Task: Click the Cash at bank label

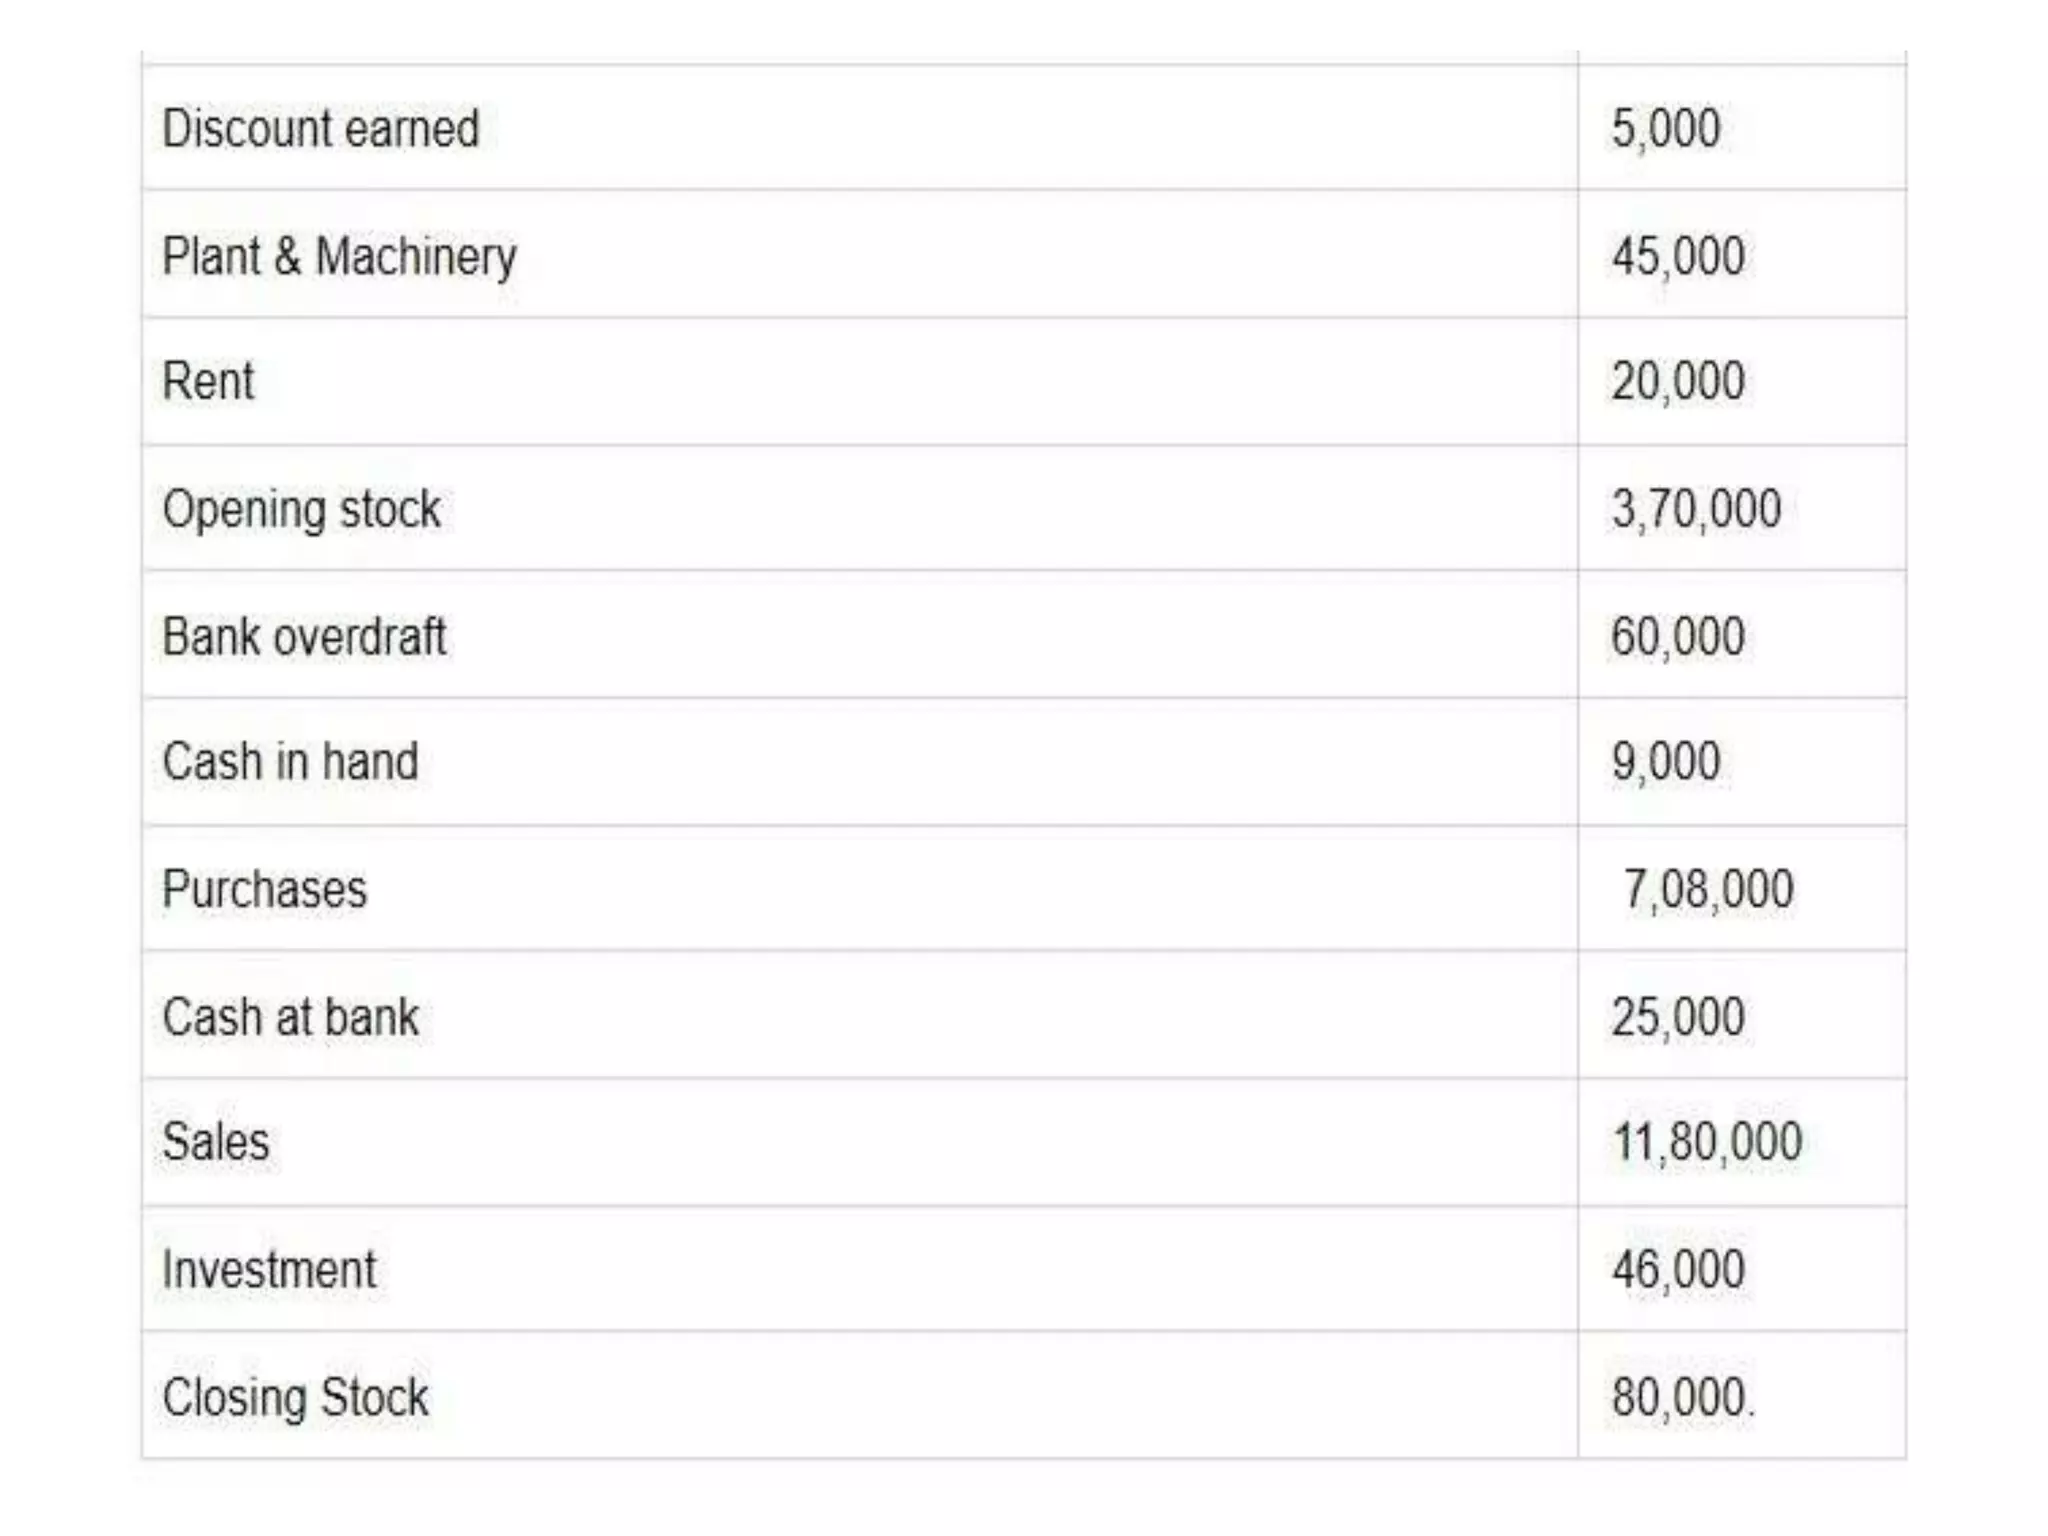Action: 290,1017
